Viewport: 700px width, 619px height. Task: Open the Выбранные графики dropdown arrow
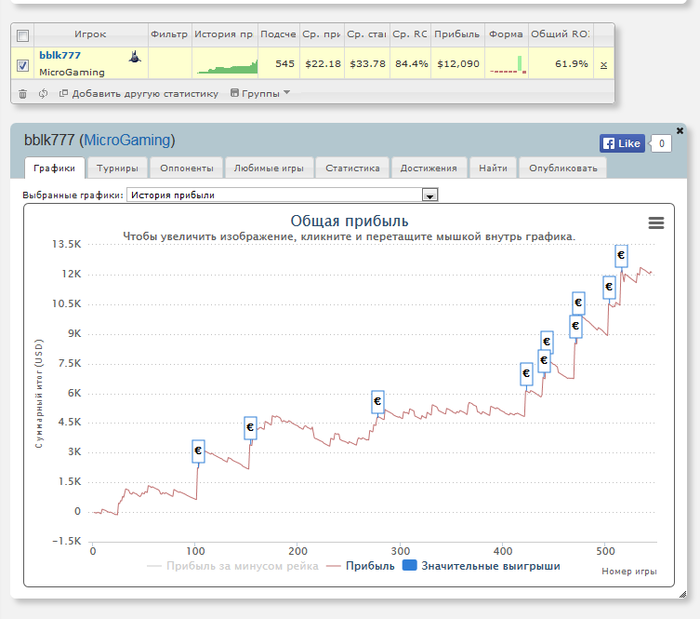pyautogui.click(x=430, y=195)
